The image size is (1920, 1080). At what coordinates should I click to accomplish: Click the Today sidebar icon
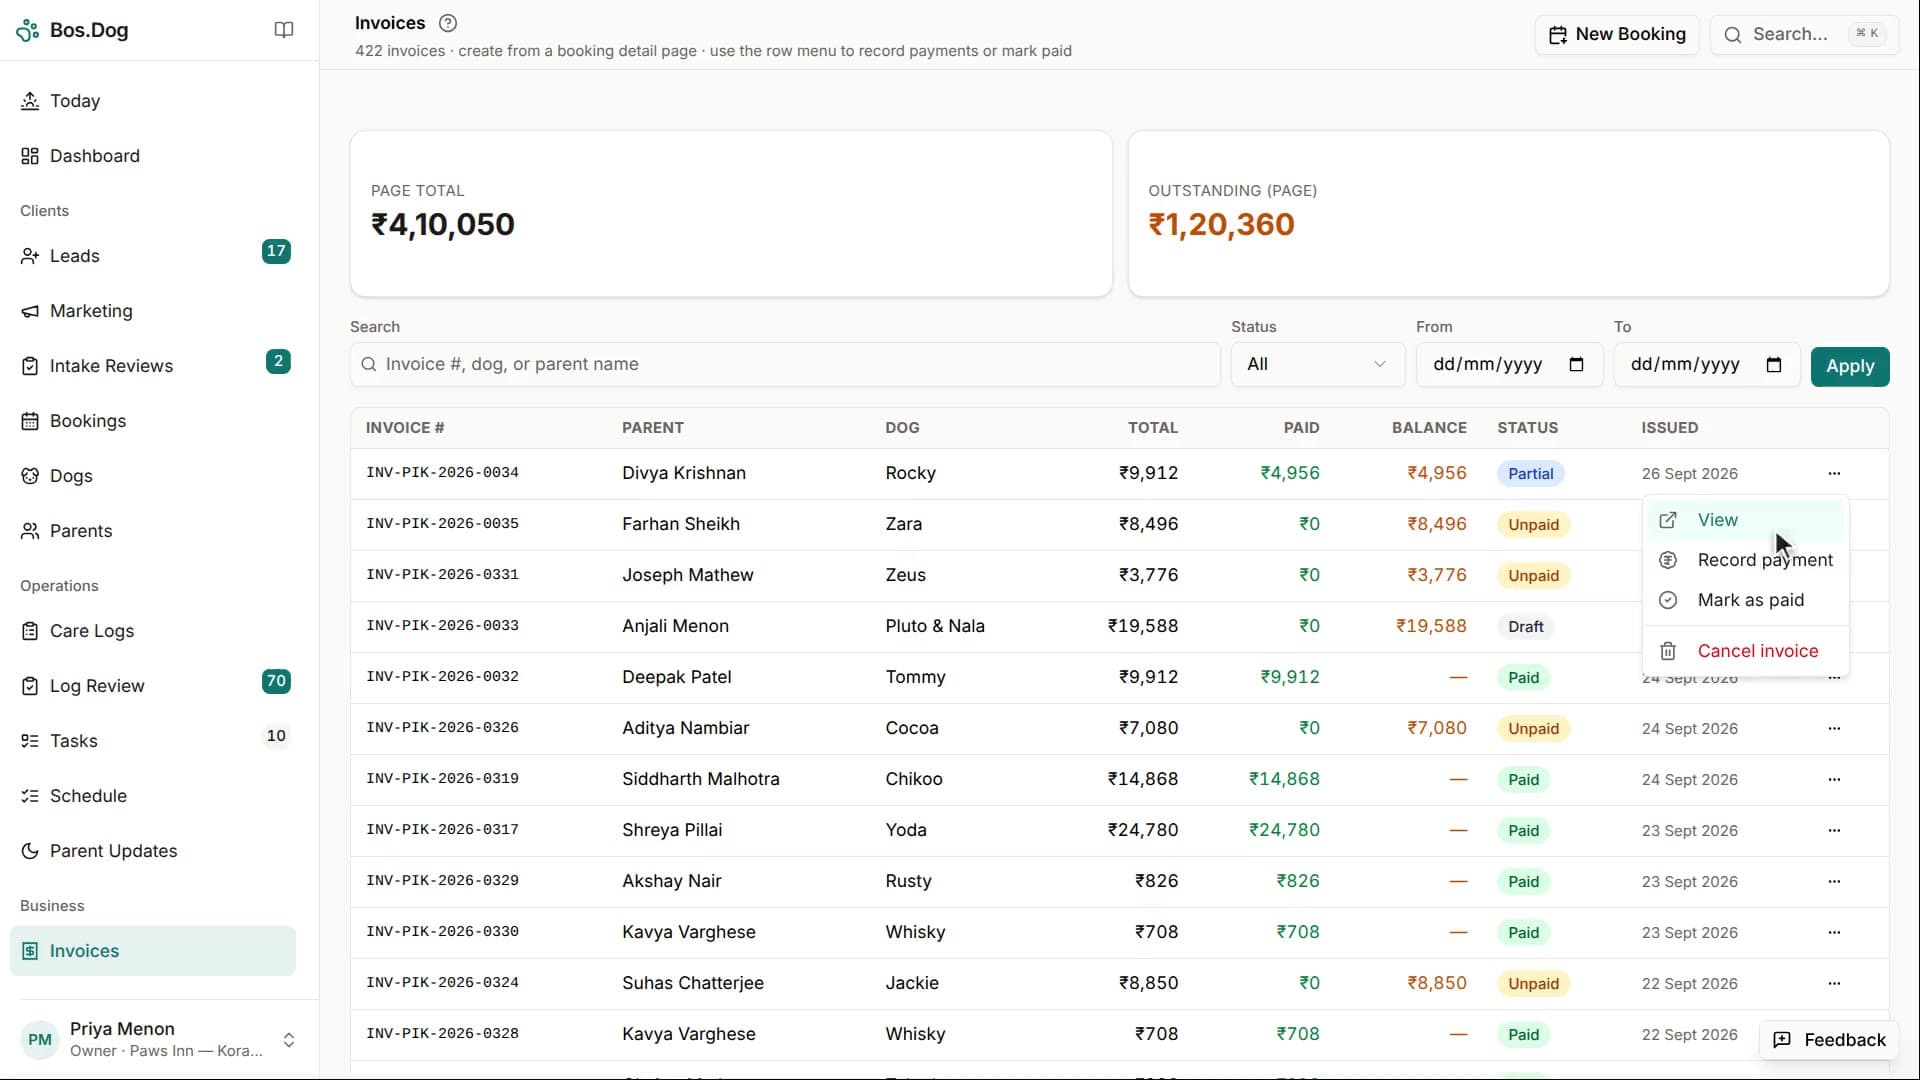click(x=30, y=101)
